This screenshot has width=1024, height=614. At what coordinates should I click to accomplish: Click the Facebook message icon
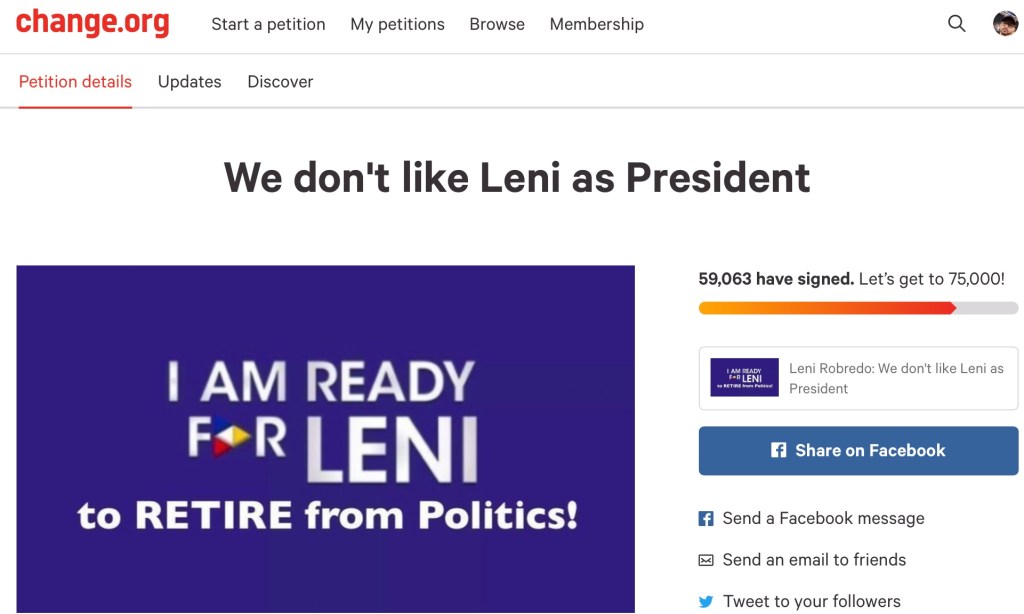pos(706,519)
